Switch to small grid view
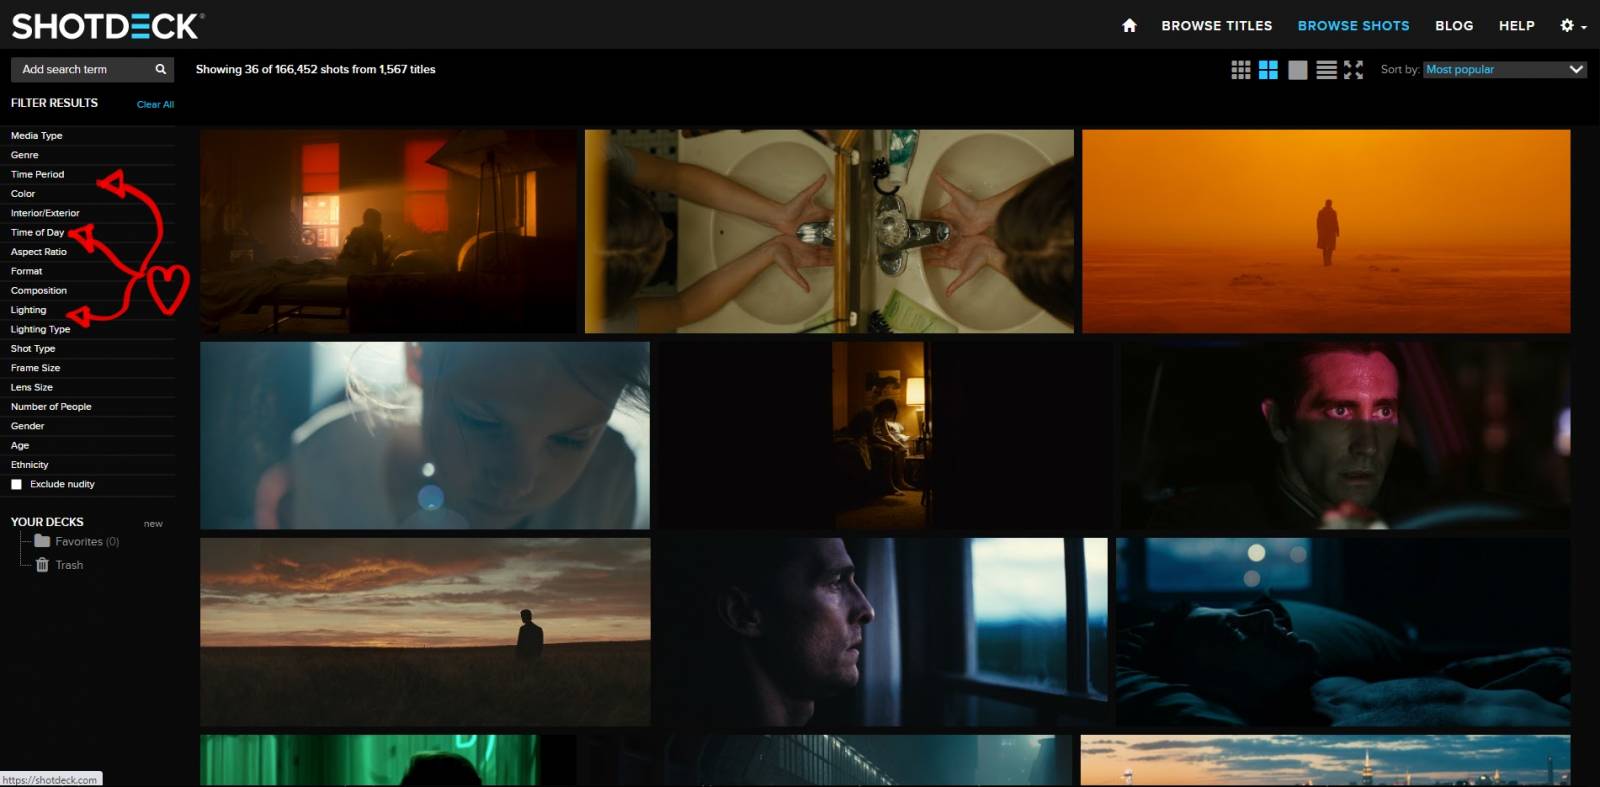The height and width of the screenshot is (787, 1600). click(x=1240, y=70)
